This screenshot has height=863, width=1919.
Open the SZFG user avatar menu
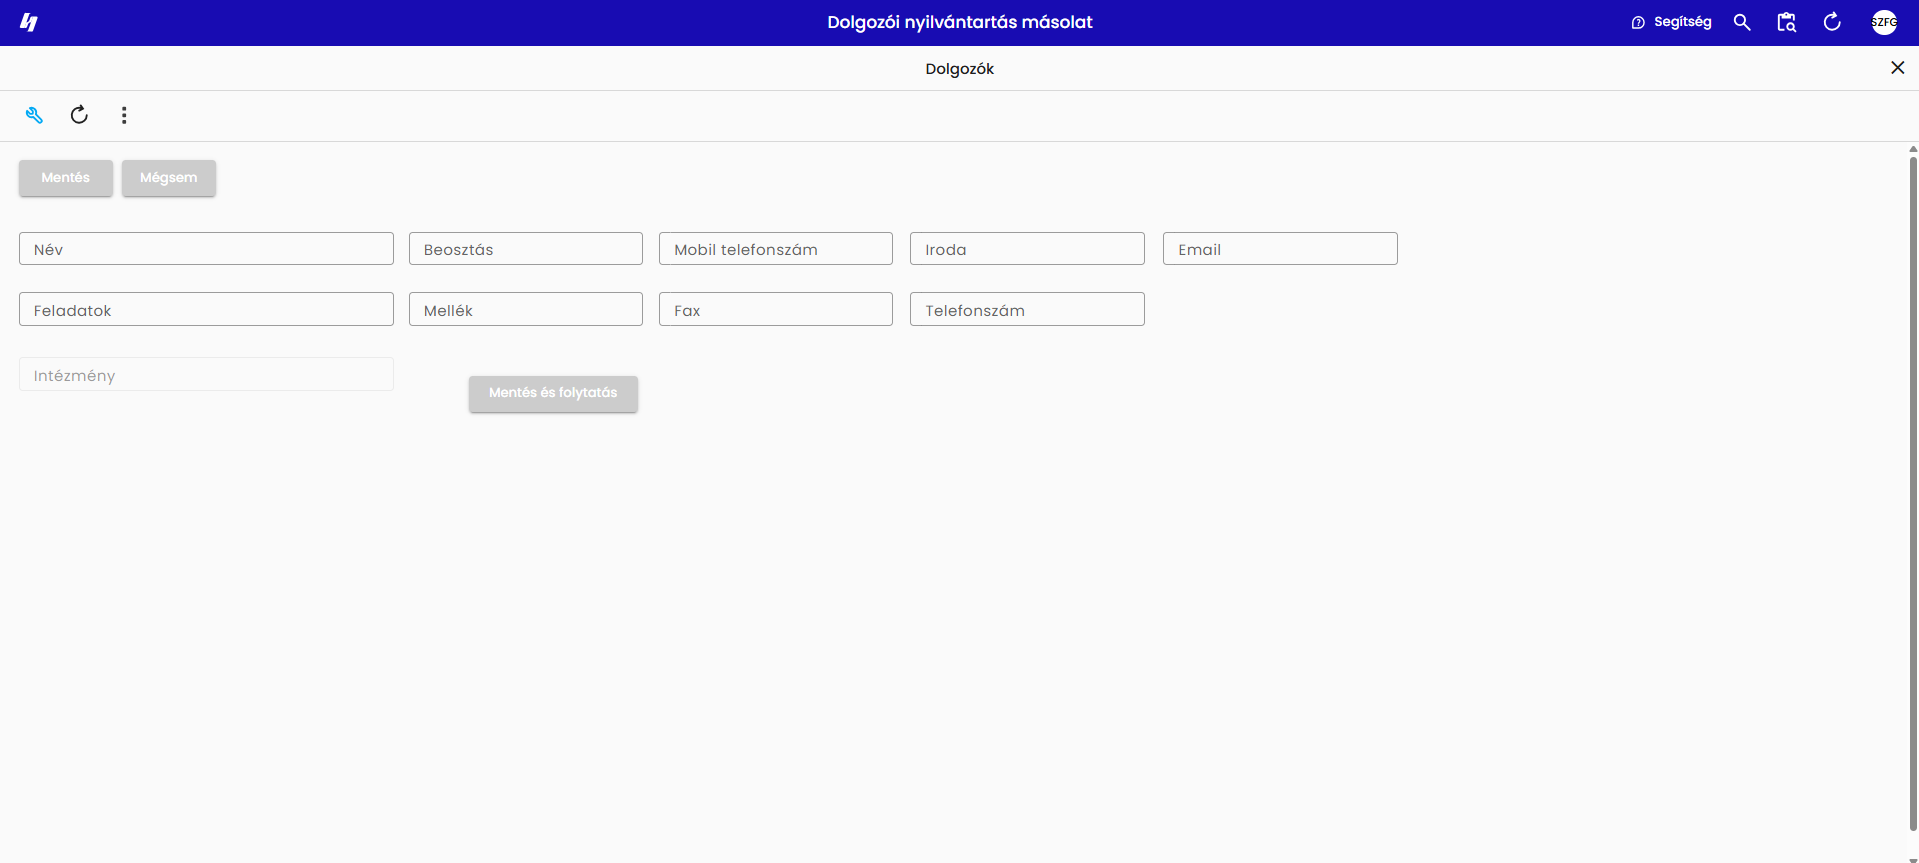point(1884,22)
